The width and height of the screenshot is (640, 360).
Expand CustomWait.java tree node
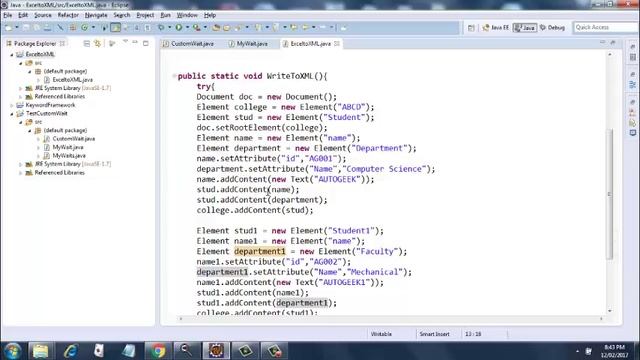tap(38, 139)
